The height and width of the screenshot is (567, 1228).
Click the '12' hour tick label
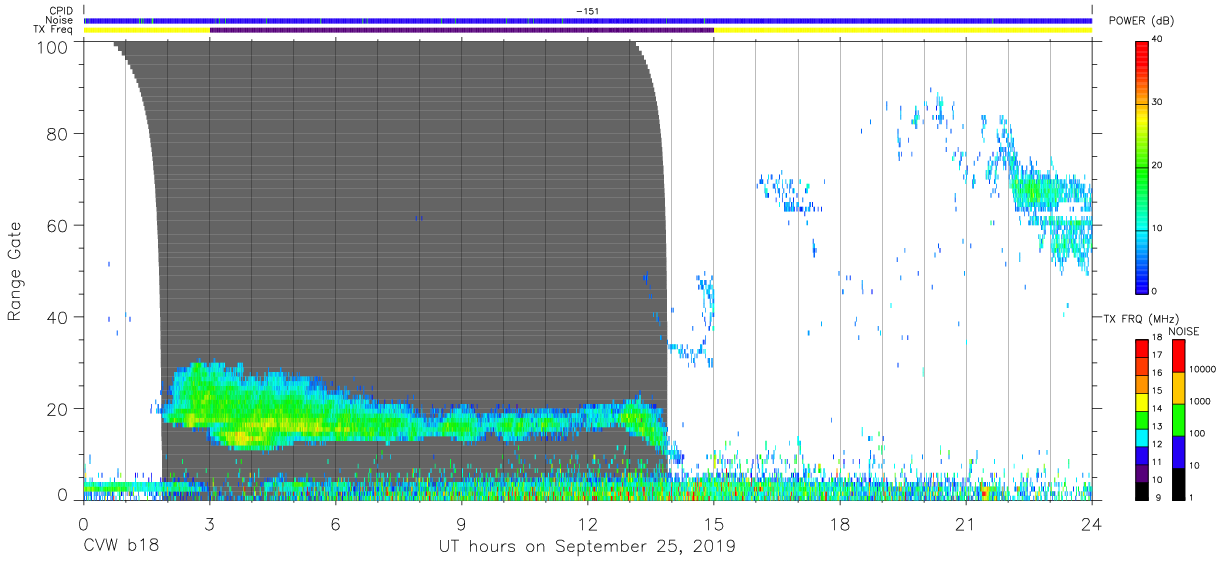click(x=588, y=523)
